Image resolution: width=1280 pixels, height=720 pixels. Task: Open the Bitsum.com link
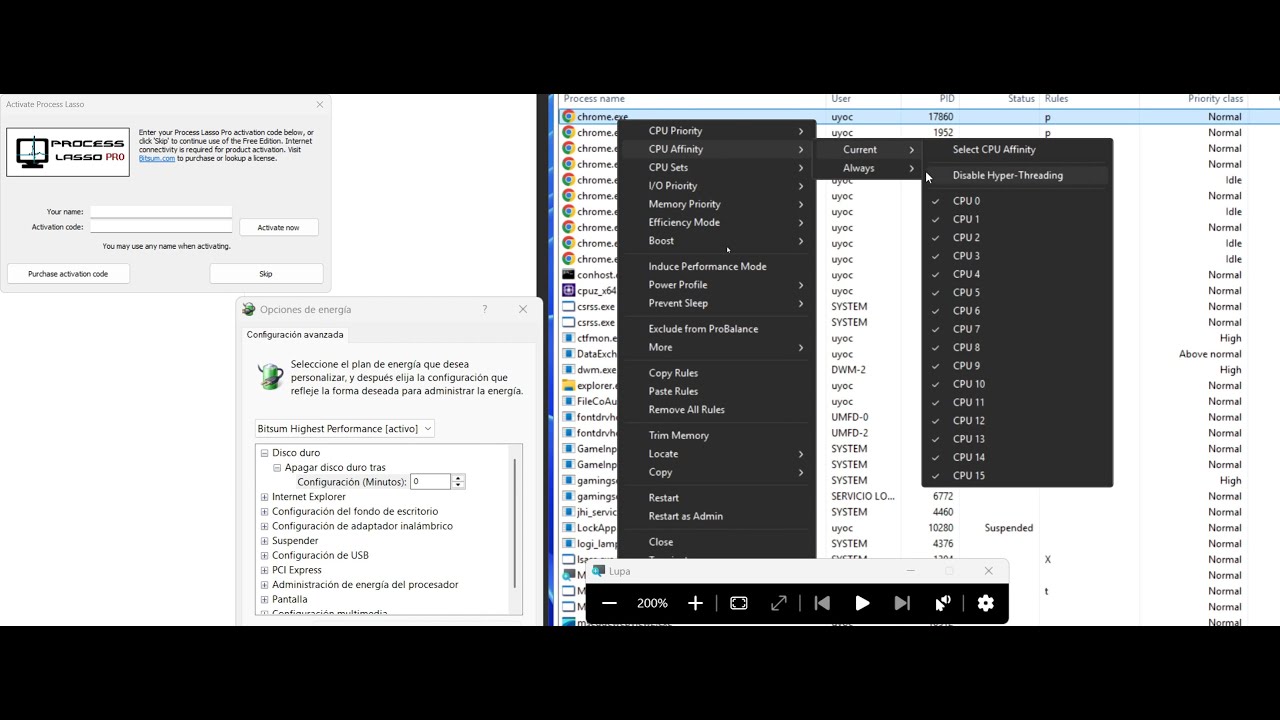[157, 158]
